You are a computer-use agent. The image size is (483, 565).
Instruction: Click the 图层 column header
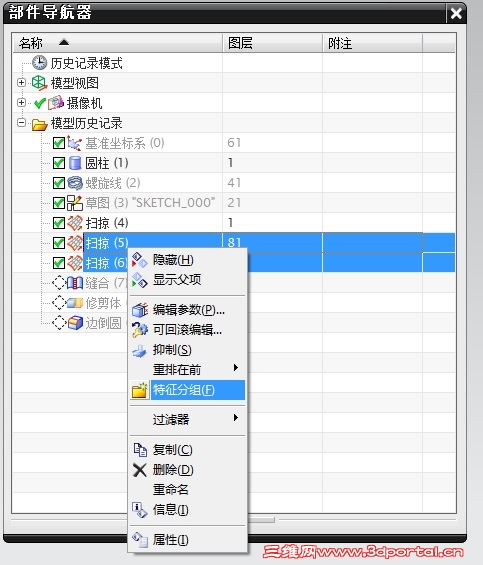click(272, 43)
